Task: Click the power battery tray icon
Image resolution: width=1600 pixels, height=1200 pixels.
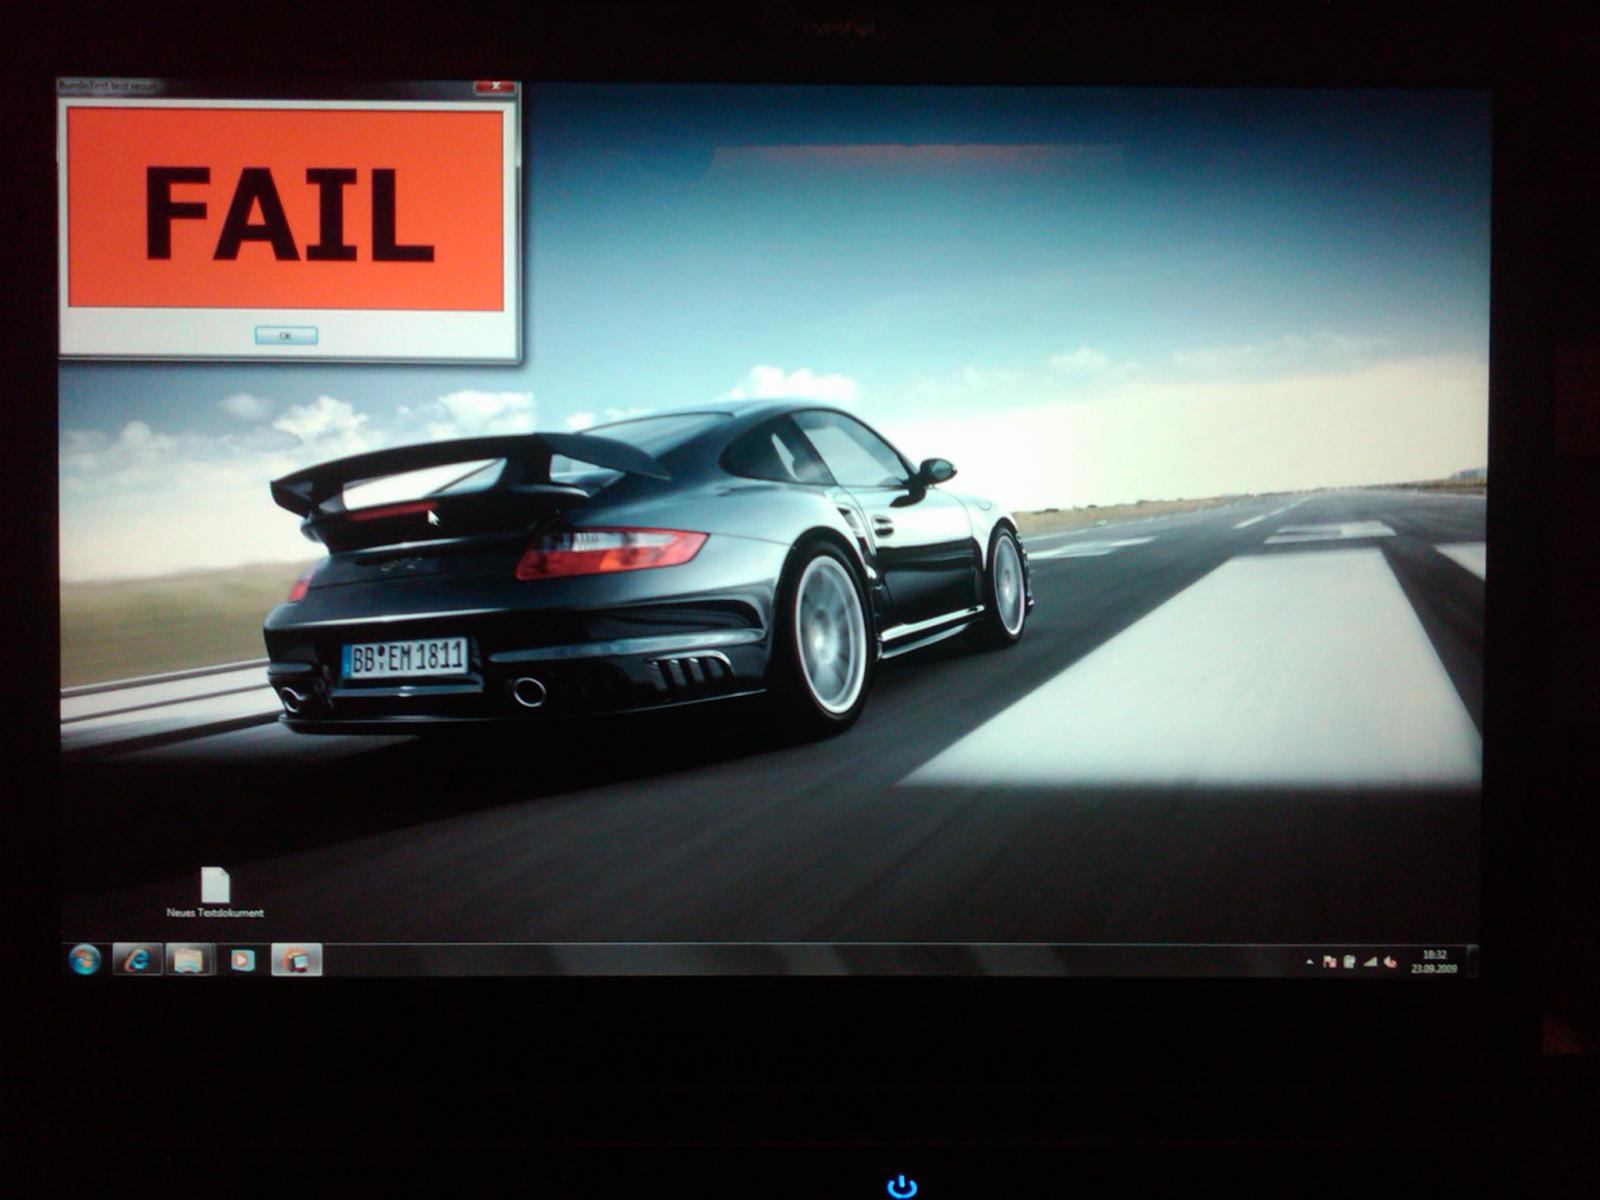Action: pos(1349,962)
